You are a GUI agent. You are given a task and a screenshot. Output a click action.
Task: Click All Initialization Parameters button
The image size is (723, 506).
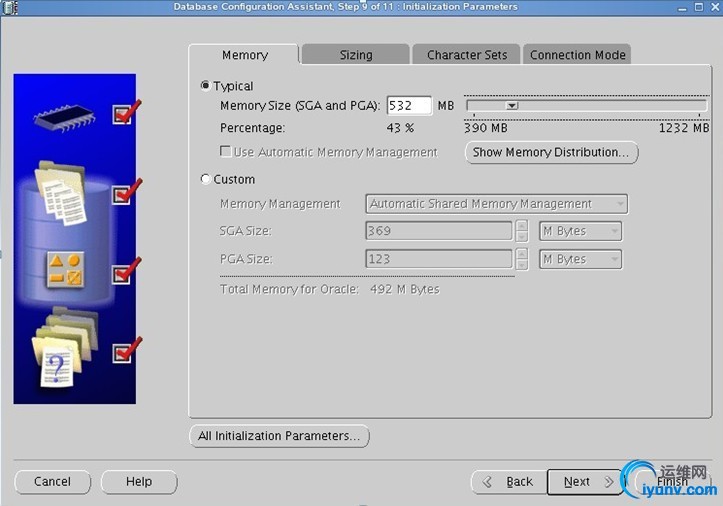(279, 436)
